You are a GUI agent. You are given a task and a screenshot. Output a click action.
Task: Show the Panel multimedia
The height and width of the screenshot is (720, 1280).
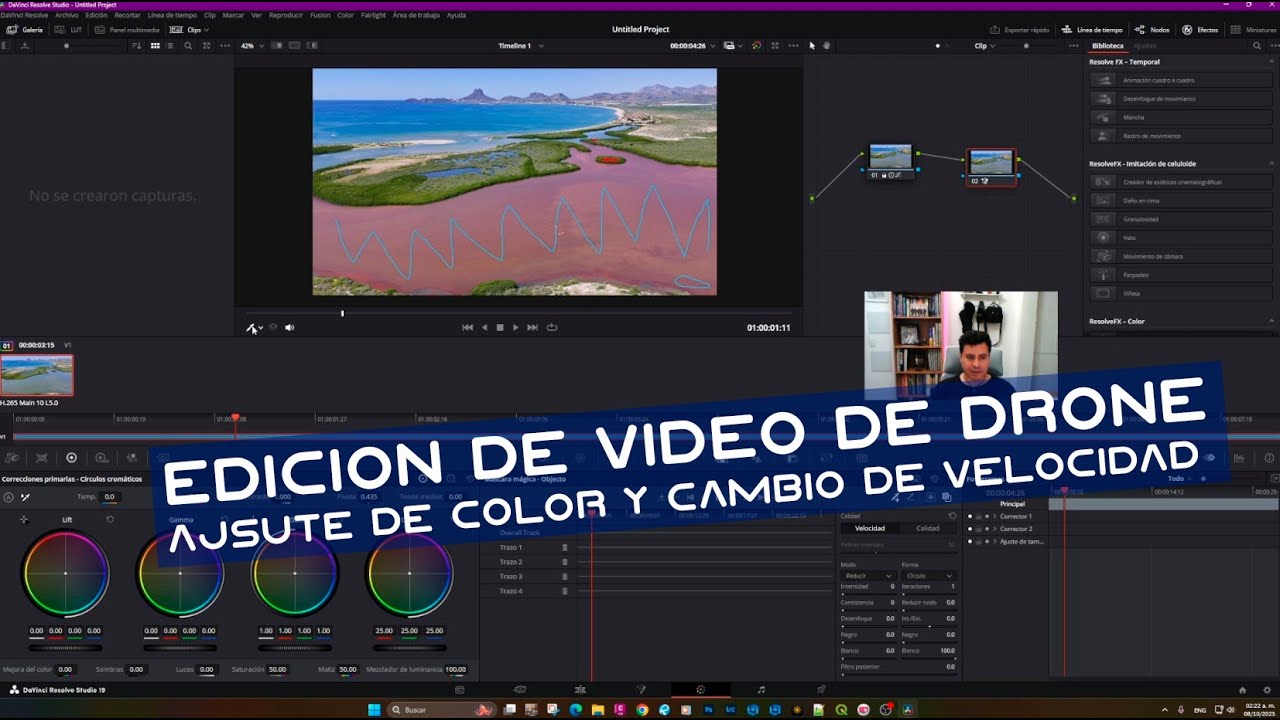pos(128,30)
